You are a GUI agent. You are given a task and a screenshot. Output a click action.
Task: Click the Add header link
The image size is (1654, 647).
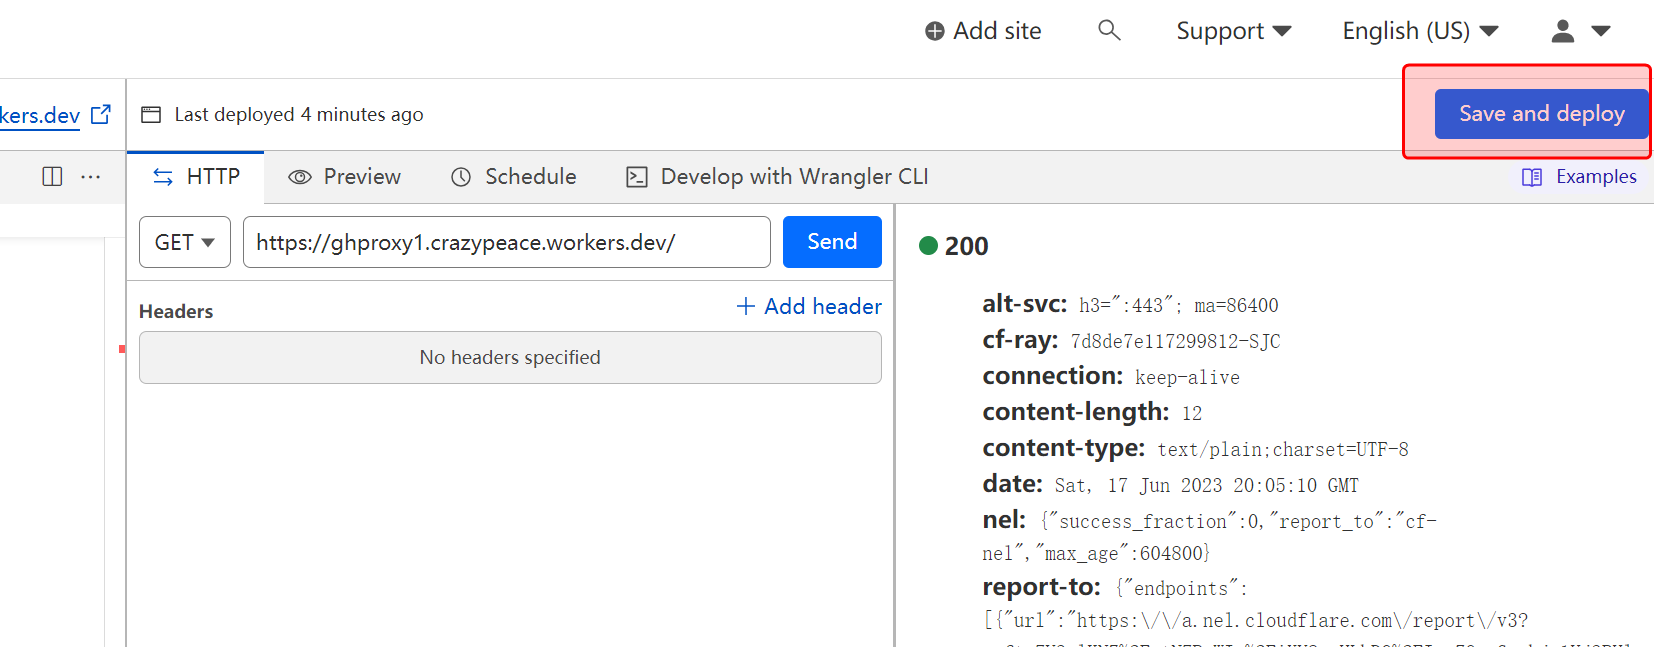pyautogui.click(x=809, y=307)
